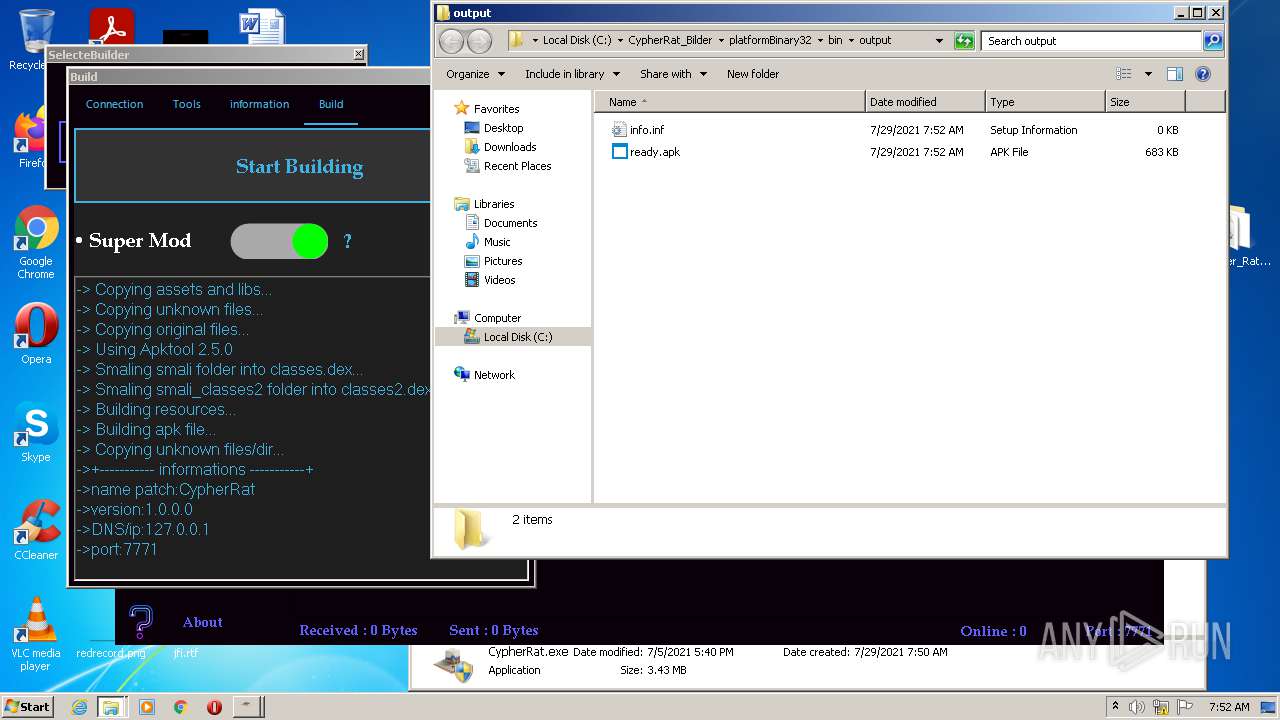Click the question mark icon beside About
This screenshot has width=1280, height=720.
coord(141,621)
